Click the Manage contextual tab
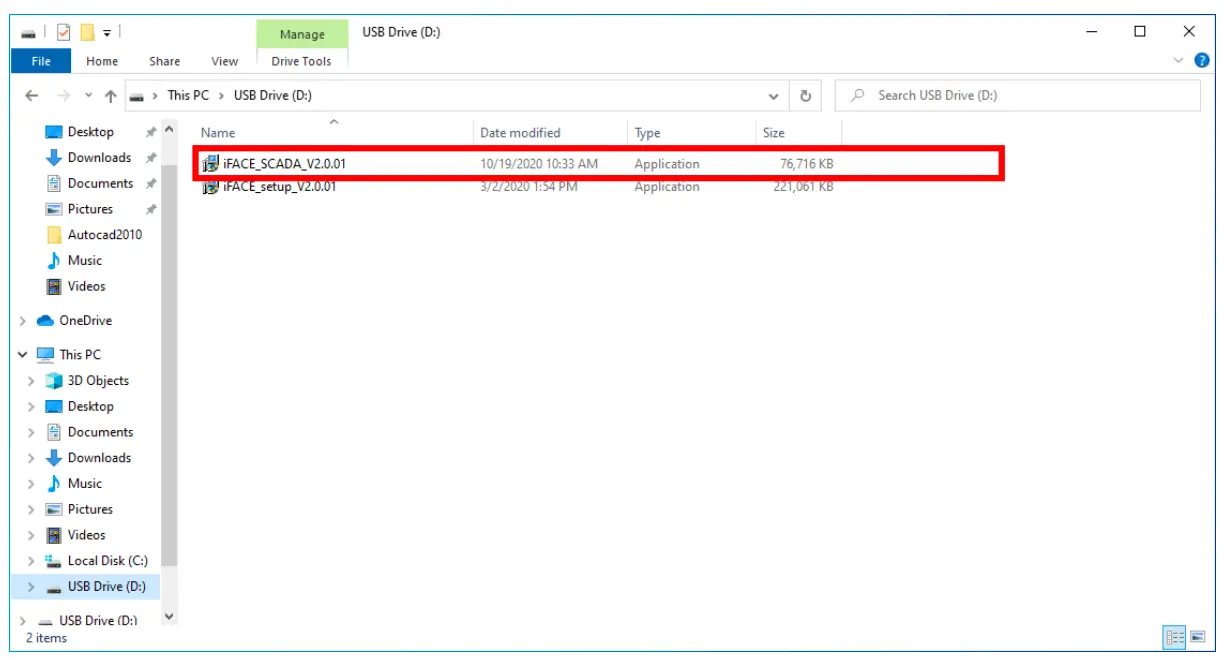1223x660 pixels. tap(301, 34)
